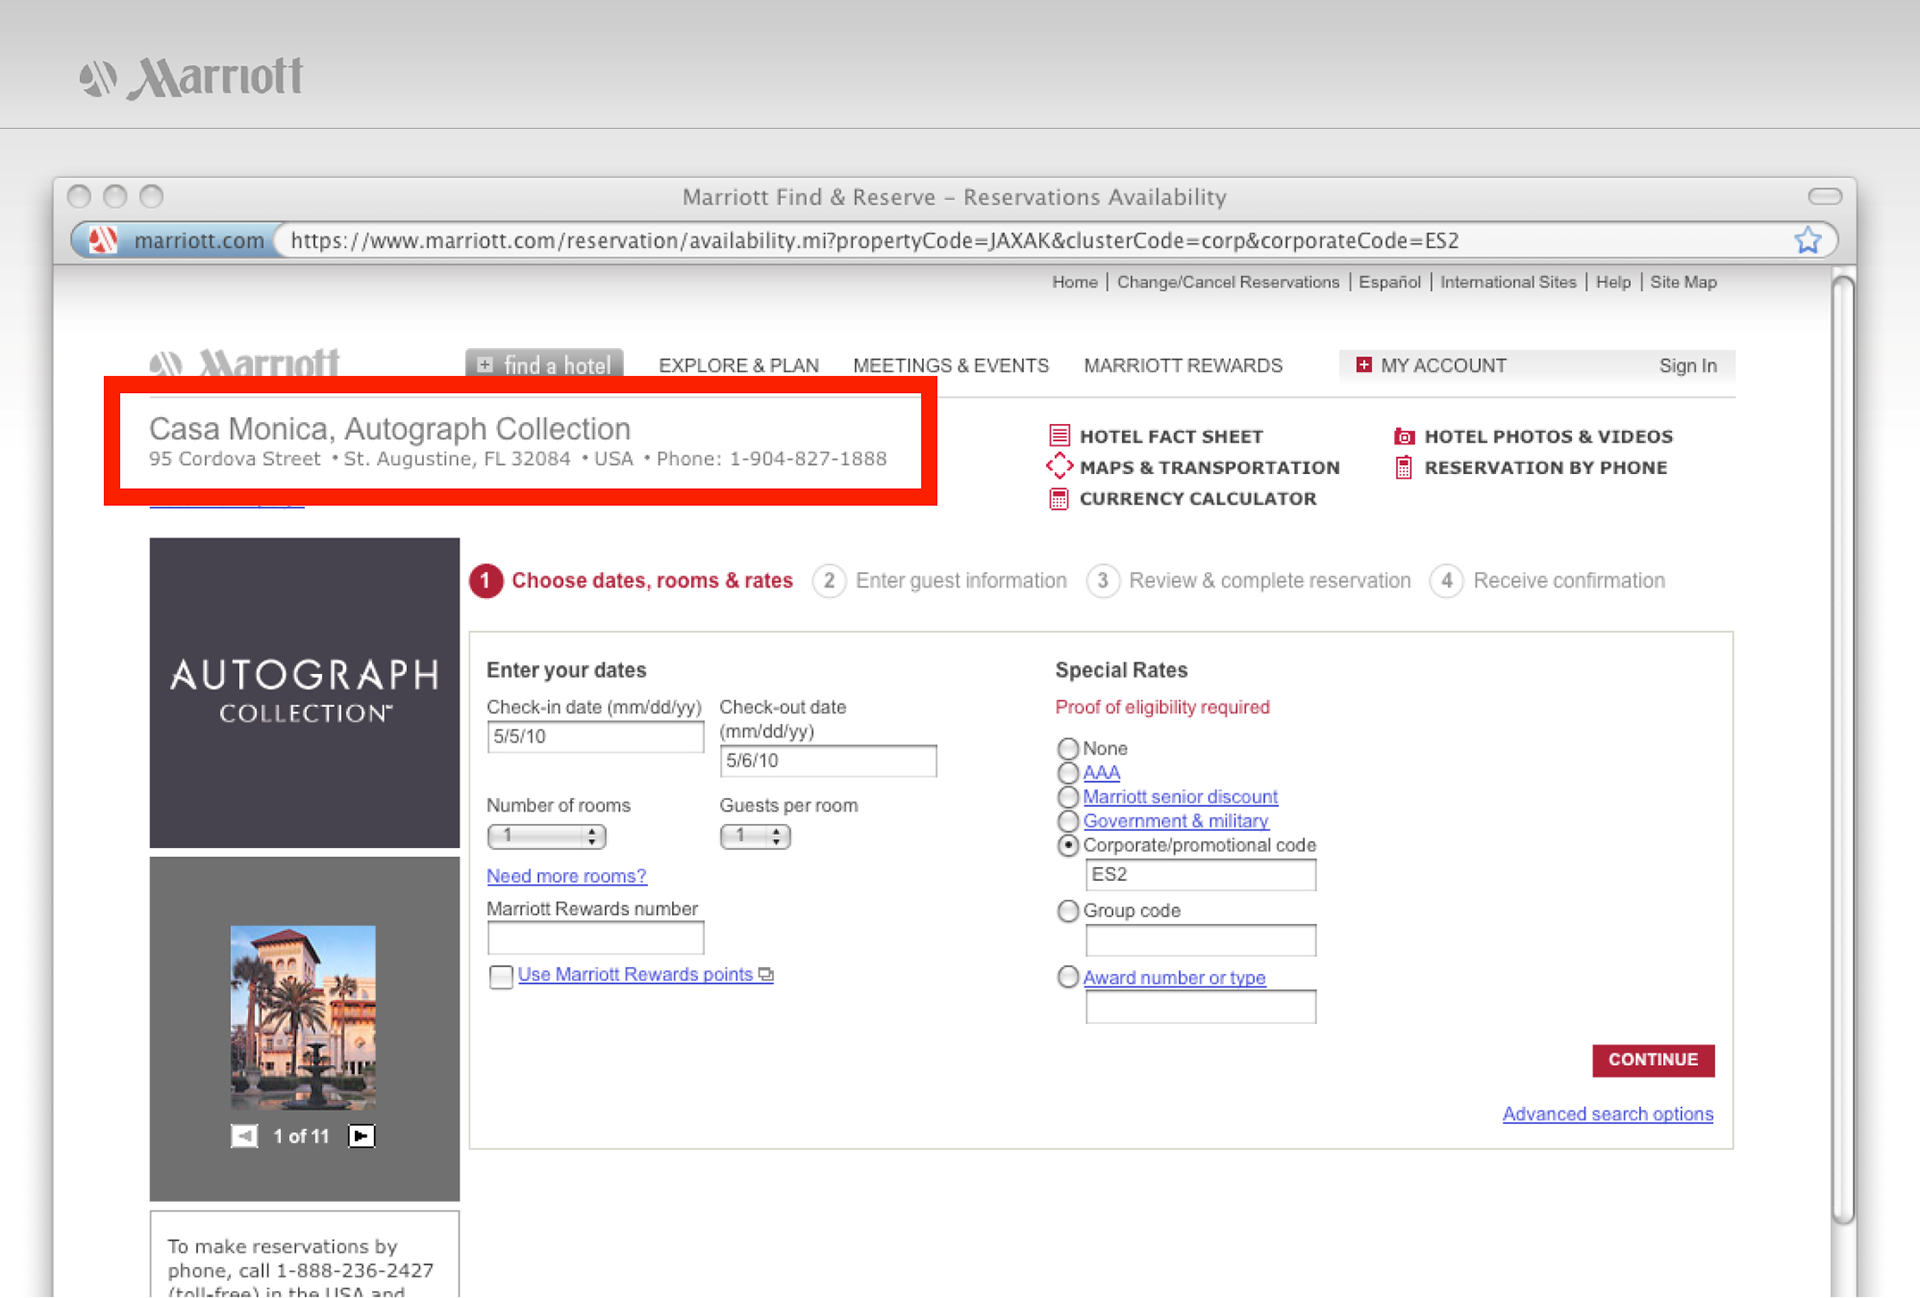Image resolution: width=1920 pixels, height=1298 pixels.
Task: Open the Number of rooms dropdown
Action: [546, 836]
